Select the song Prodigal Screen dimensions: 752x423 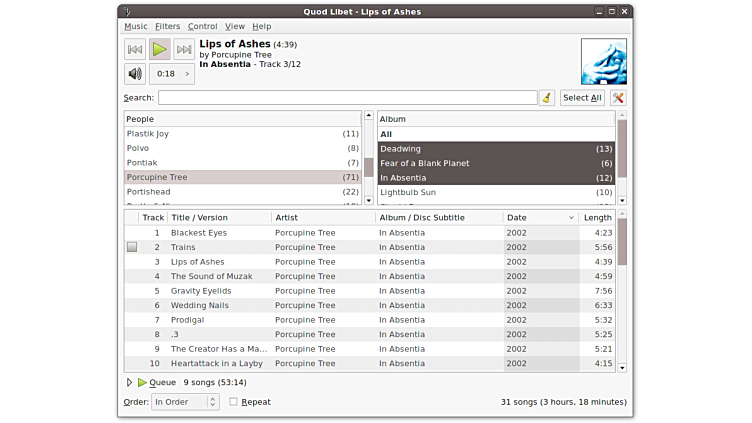[370, 320]
